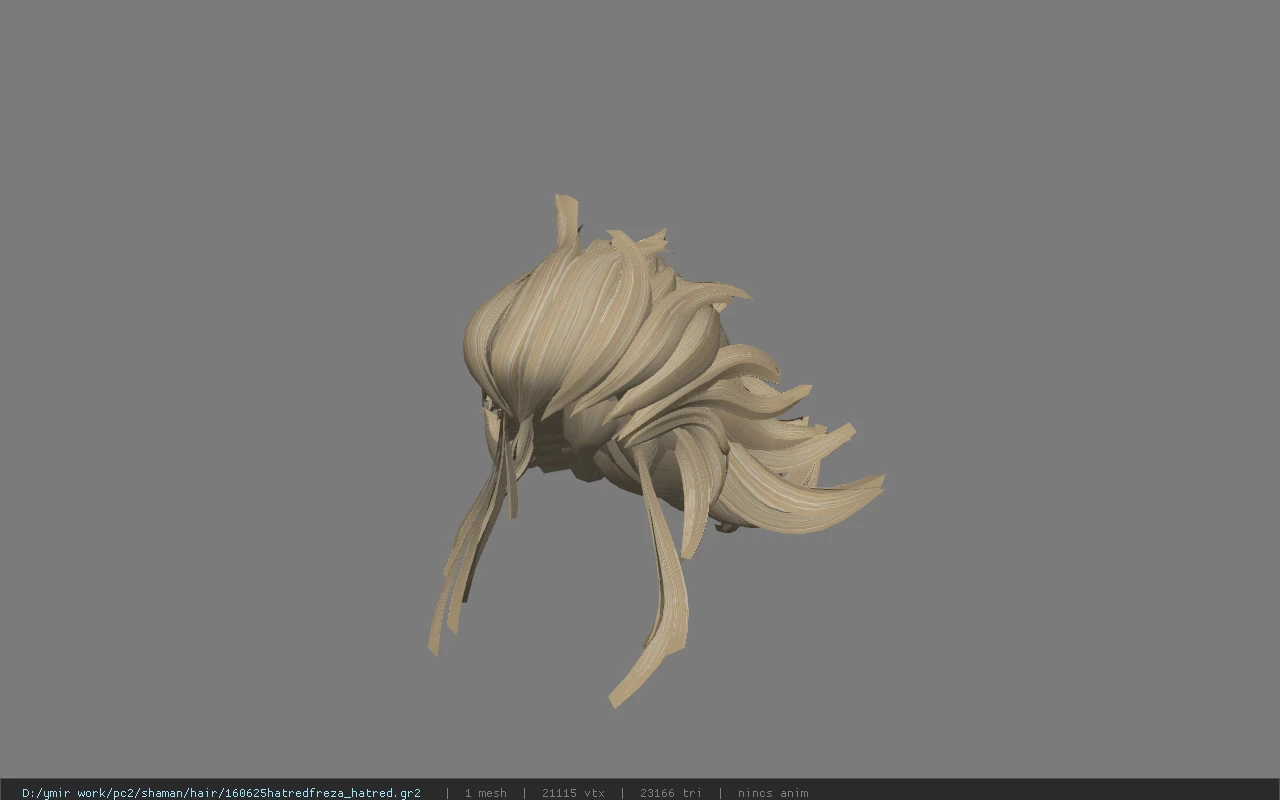Click the 3D hair model in viewport
This screenshot has height=800, width=1280.
(x=655, y=450)
